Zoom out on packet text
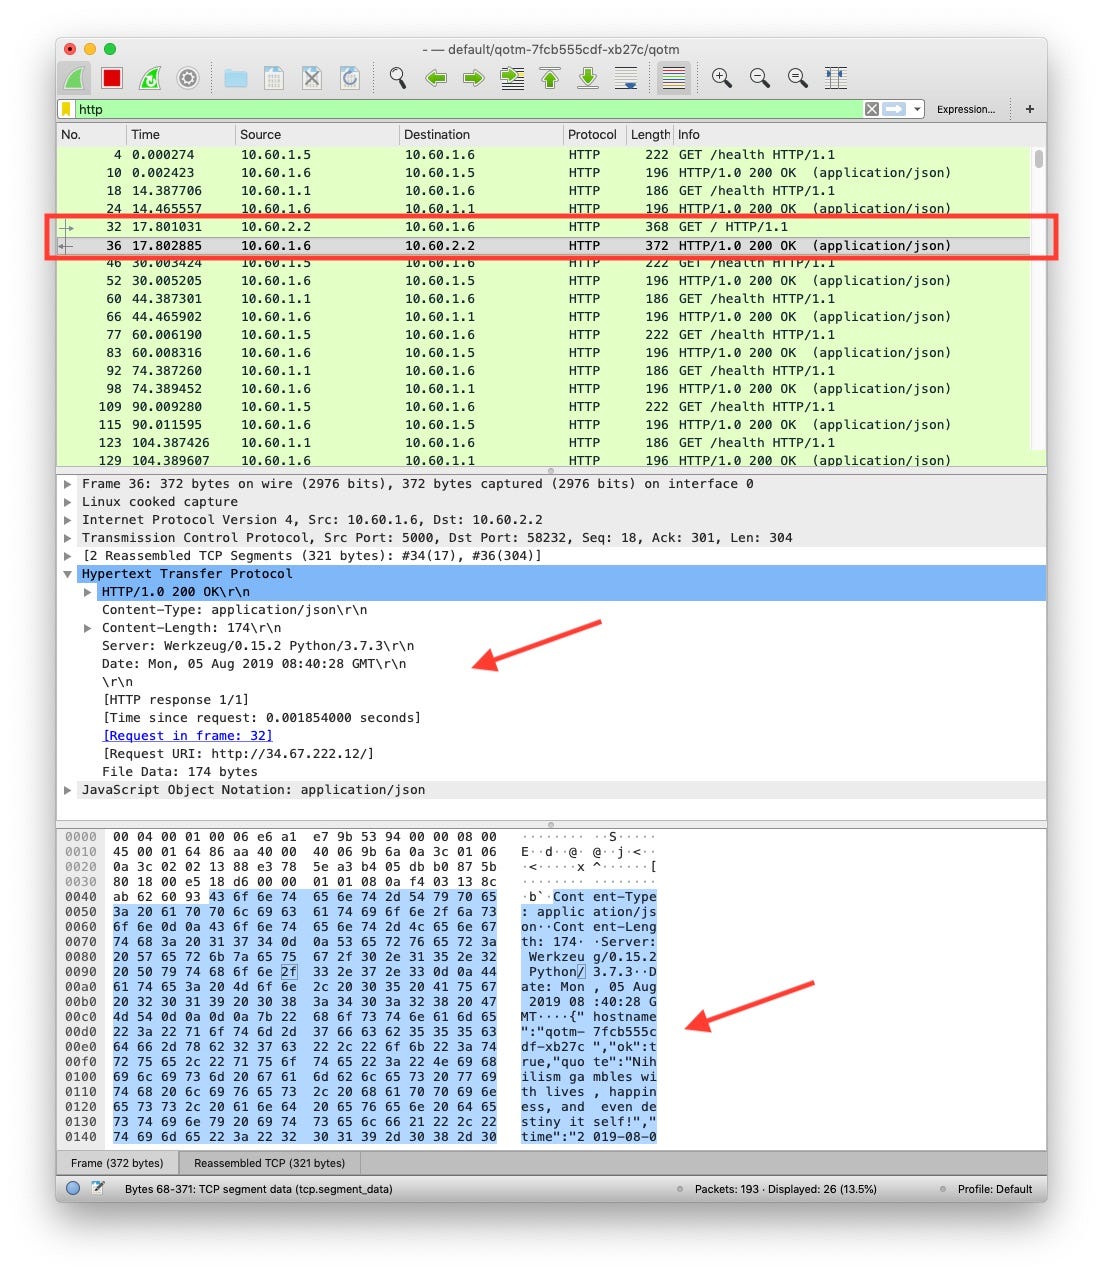Image resolution: width=1103 pixels, height=1276 pixels. [x=760, y=78]
